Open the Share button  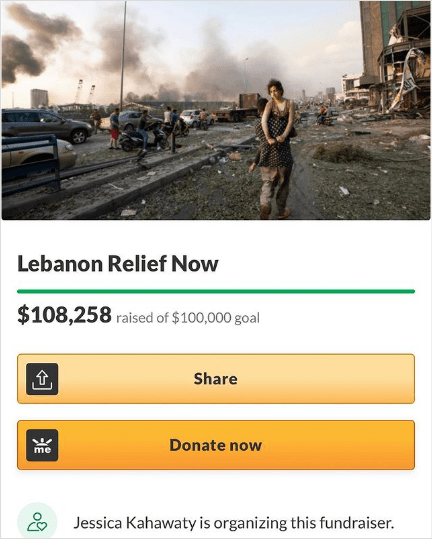(216, 379)
